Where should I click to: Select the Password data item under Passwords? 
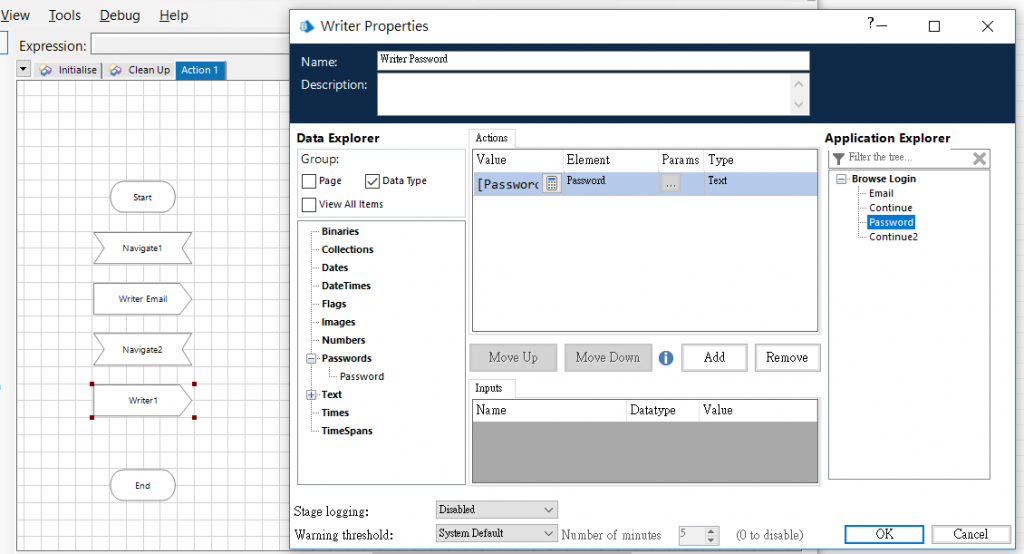(362, 376)
